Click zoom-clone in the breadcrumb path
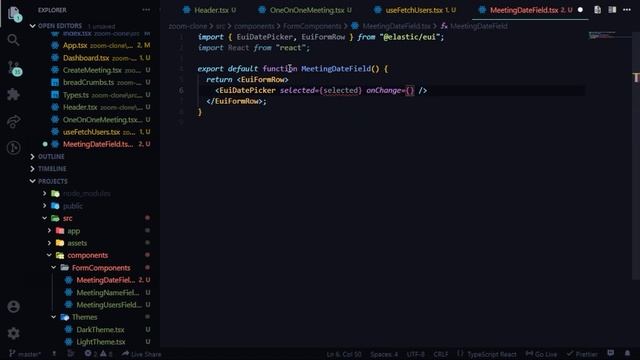Viewport: 640px width, 360px height. pos(188,26)
